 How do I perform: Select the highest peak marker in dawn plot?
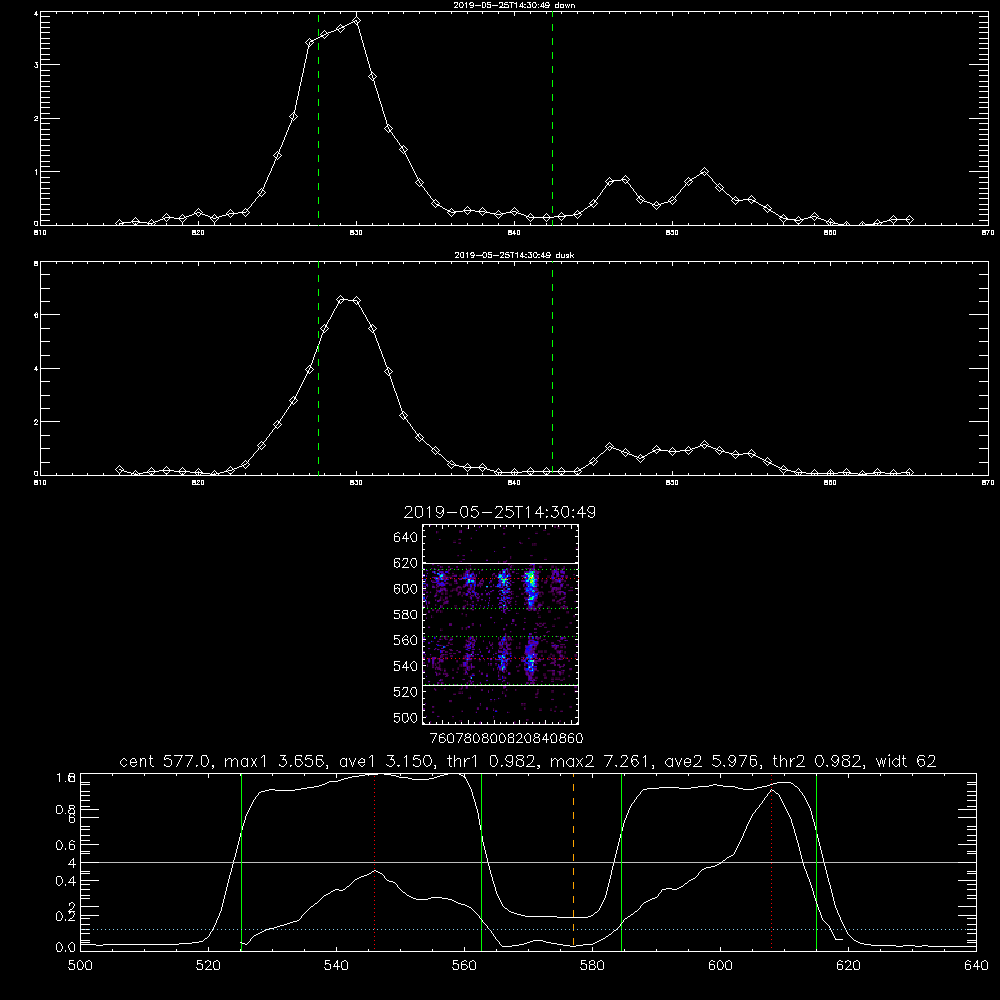357,20
